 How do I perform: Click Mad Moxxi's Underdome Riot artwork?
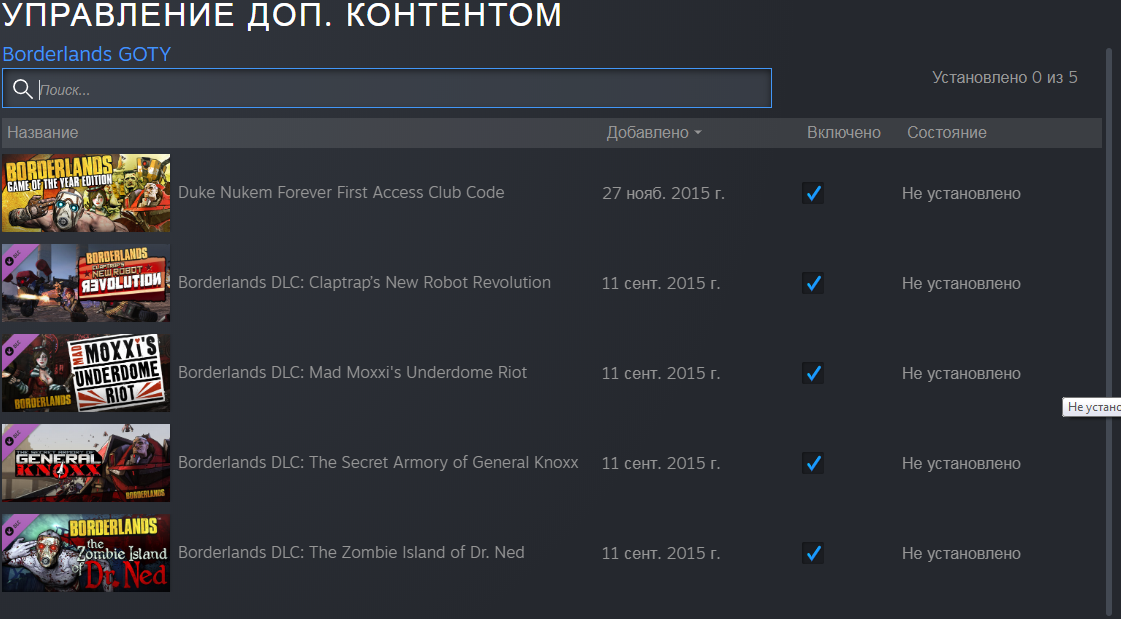point(86,373)
